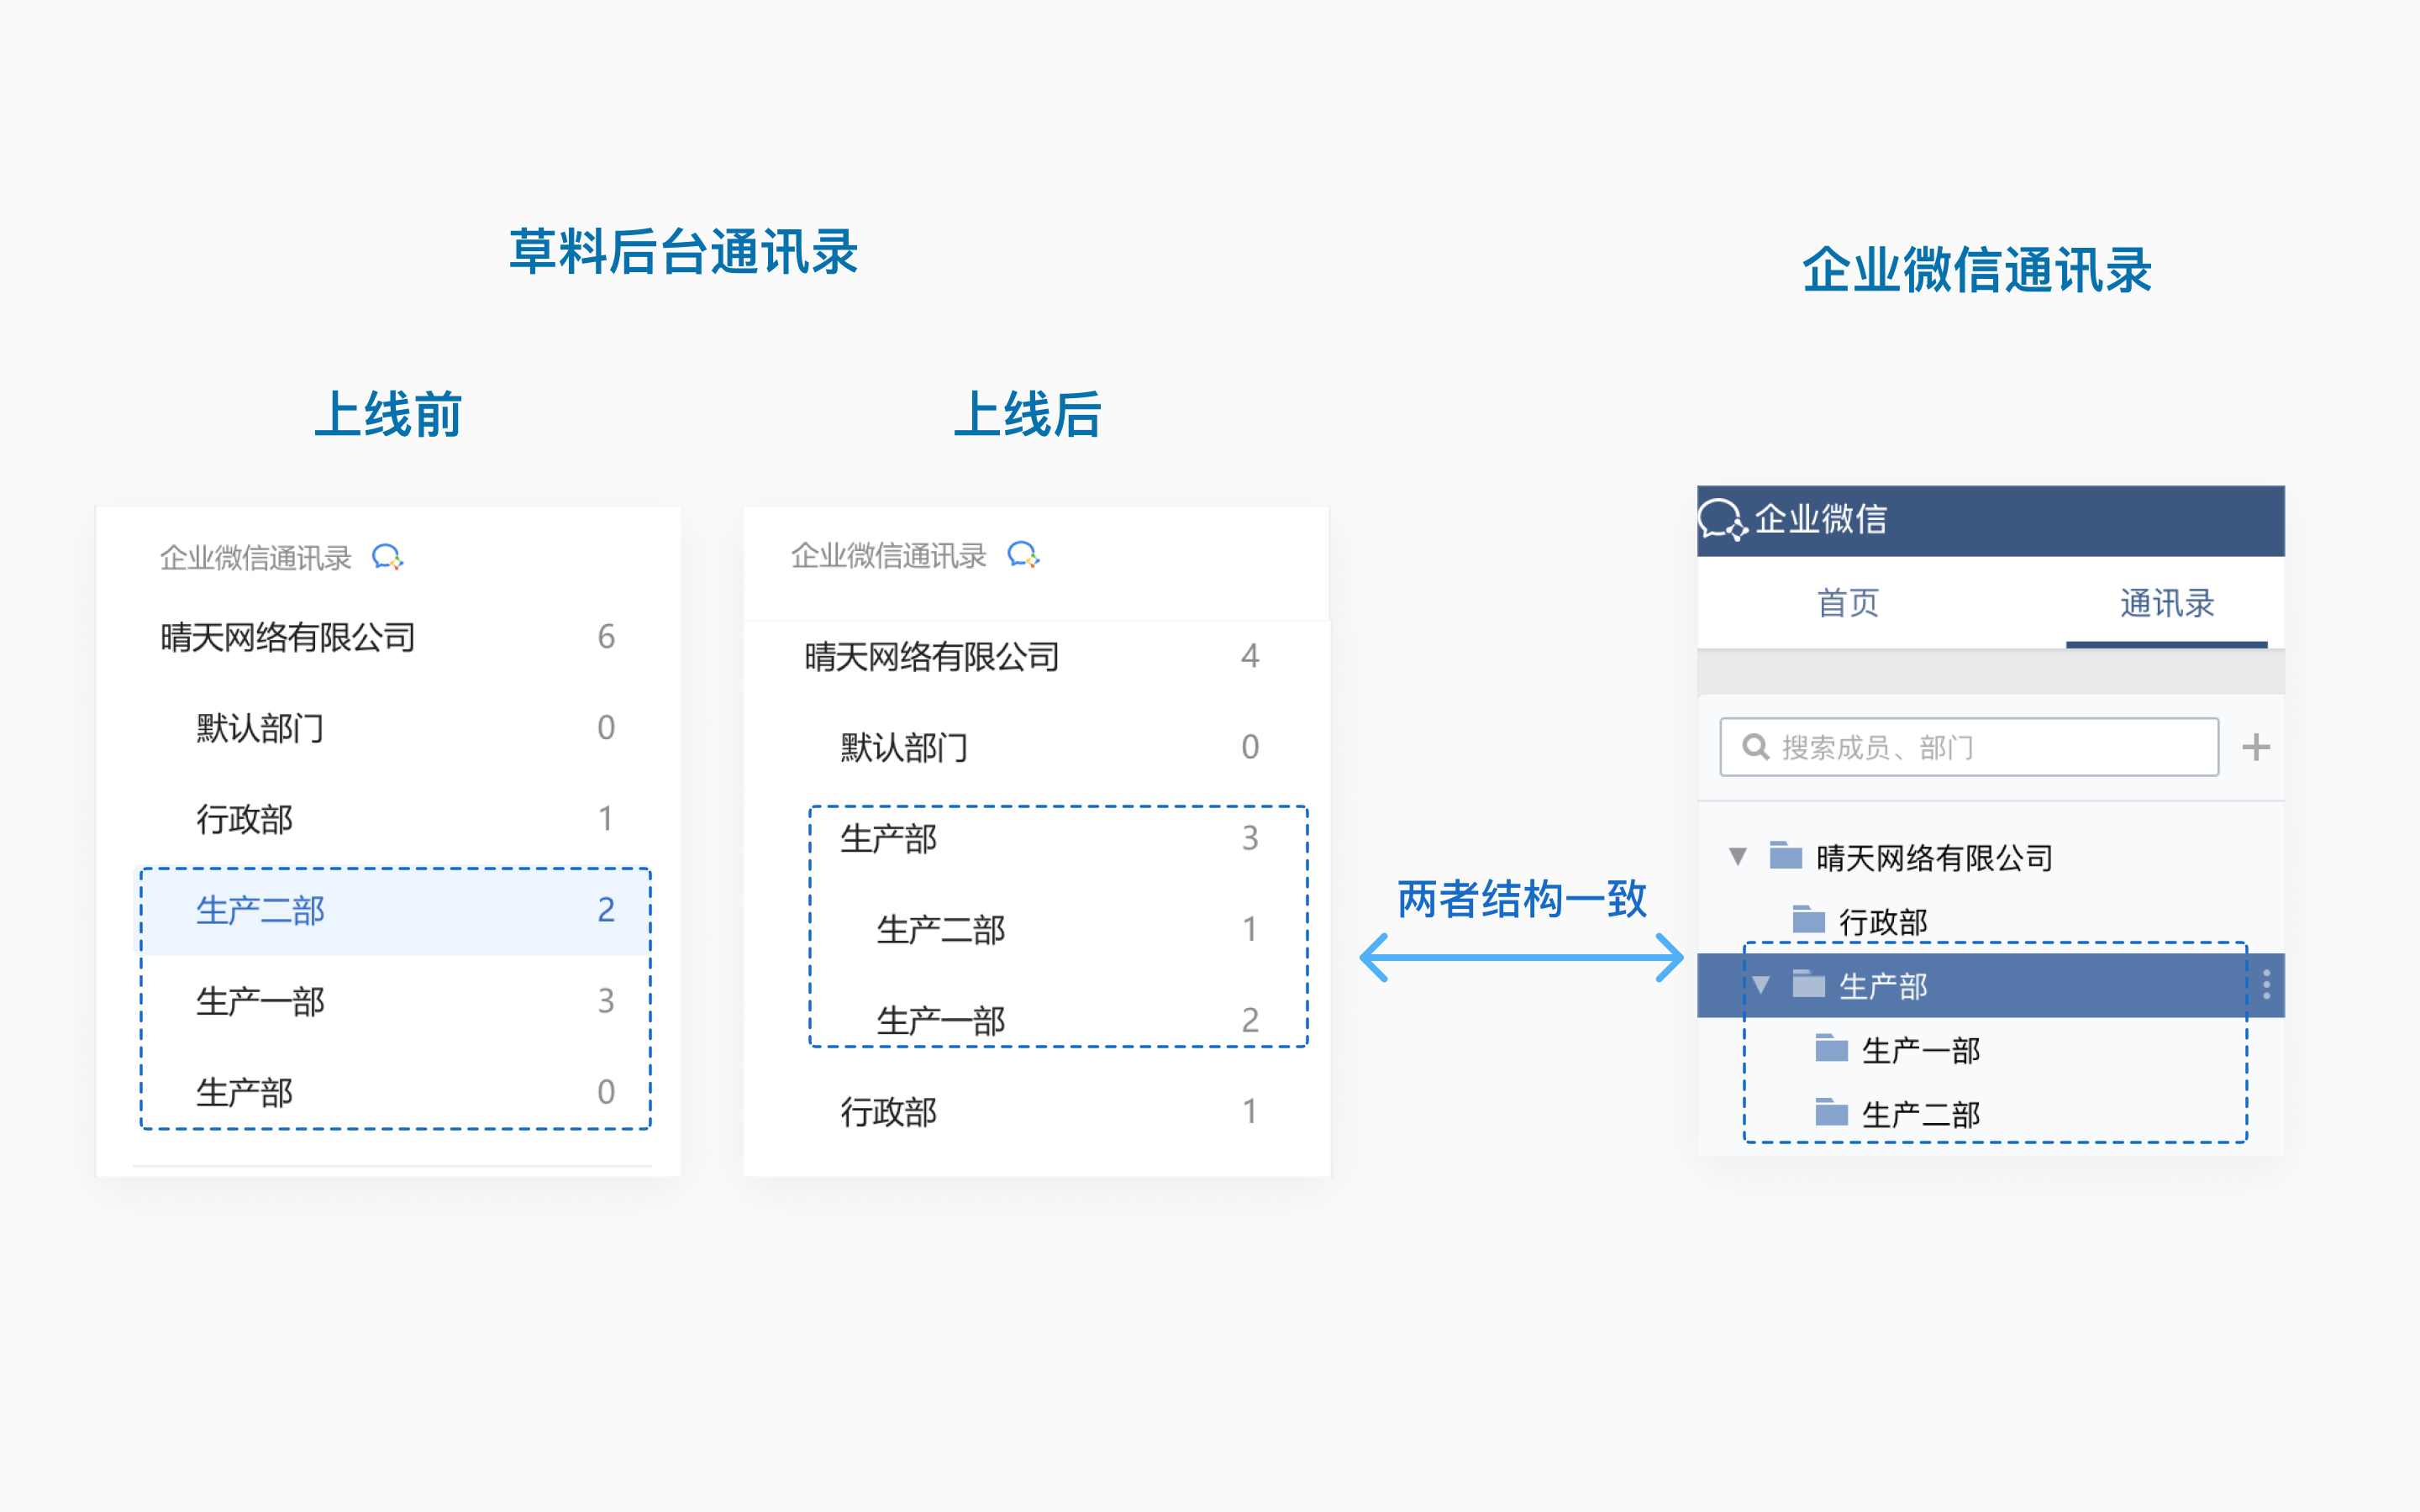Select 行政部 label in 企业微信 tree
Image resolution: width=2420 pixels, height=1512 pixels.
tap(1883, 921)
